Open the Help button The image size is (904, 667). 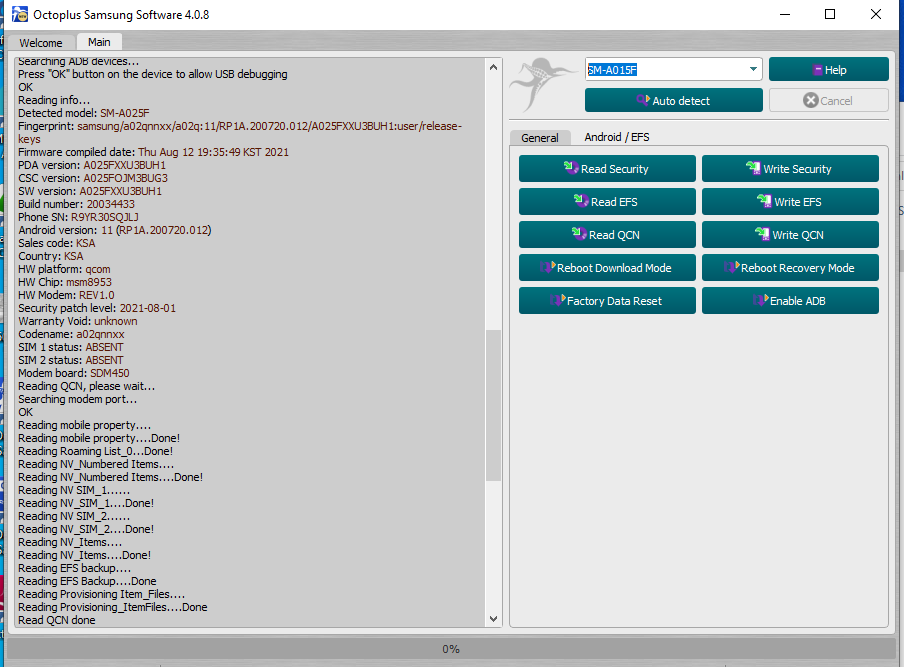[x=828, y=70]
